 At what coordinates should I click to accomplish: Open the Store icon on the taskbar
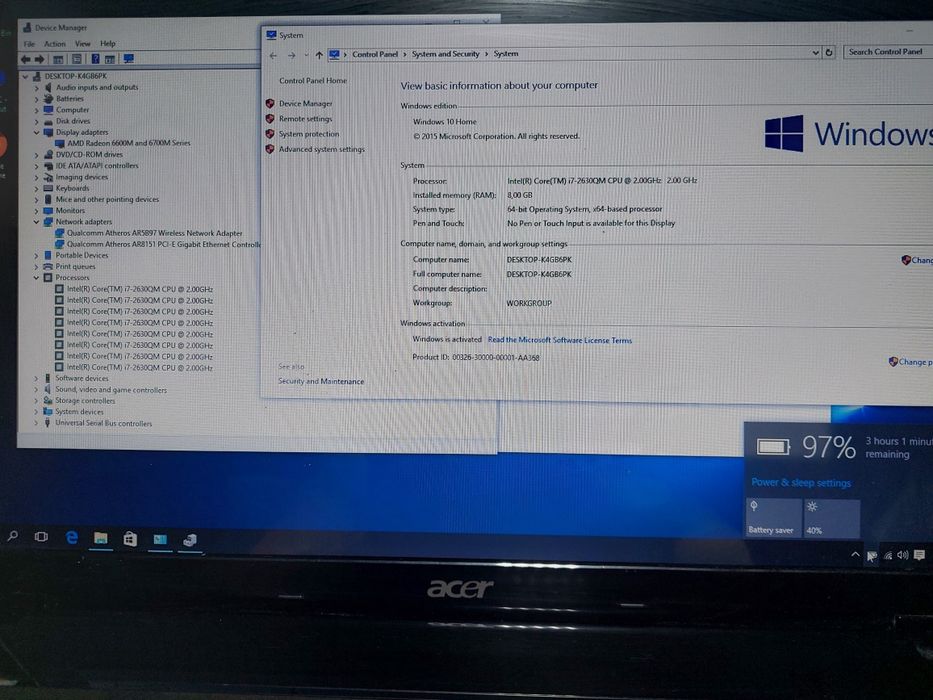130,539
